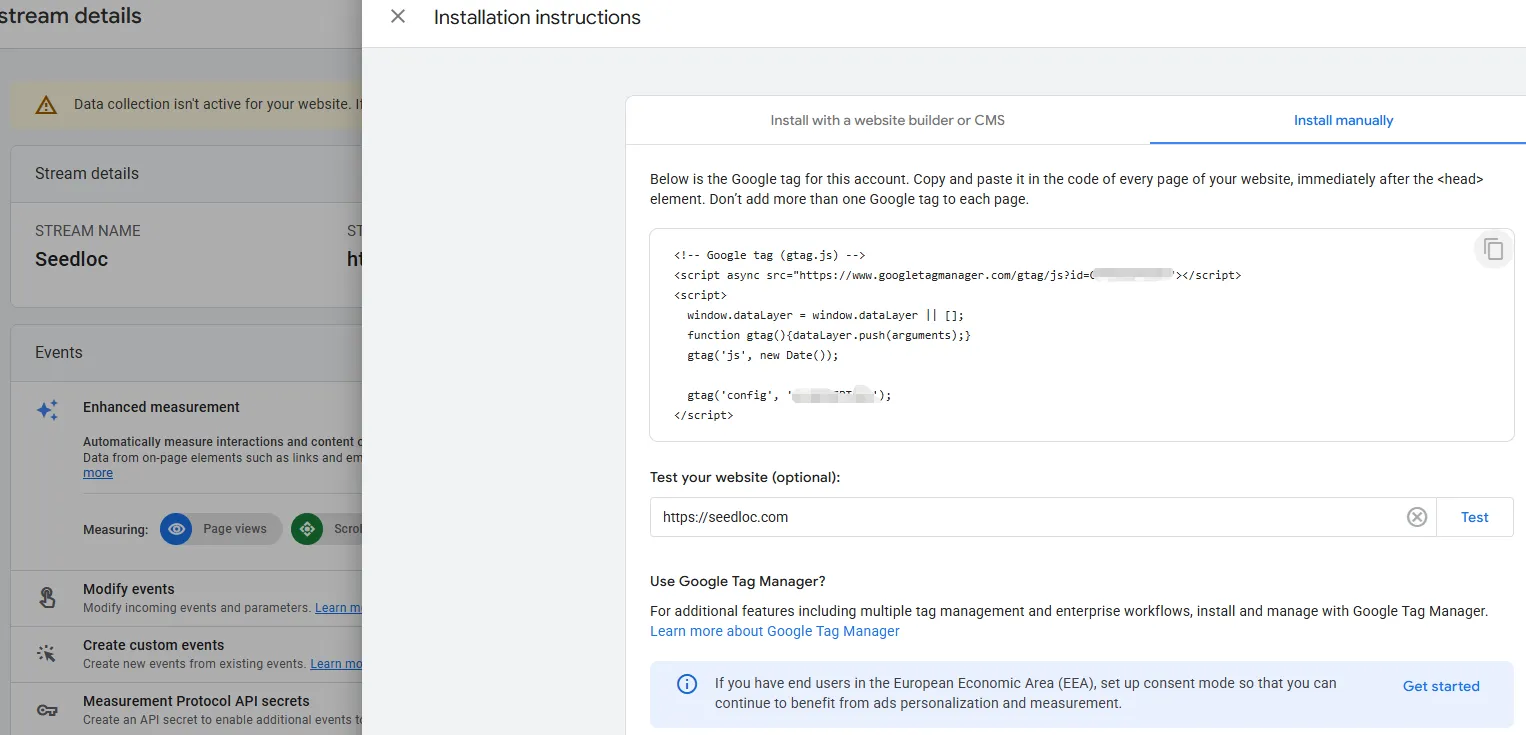Click the Modify events touch icon

(x=47, y=598)
